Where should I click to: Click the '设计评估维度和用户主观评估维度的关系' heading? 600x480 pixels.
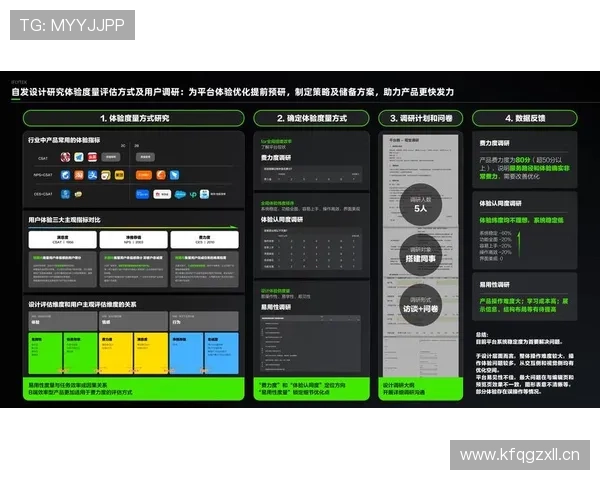pyautogui.click(x=82, y=304)
